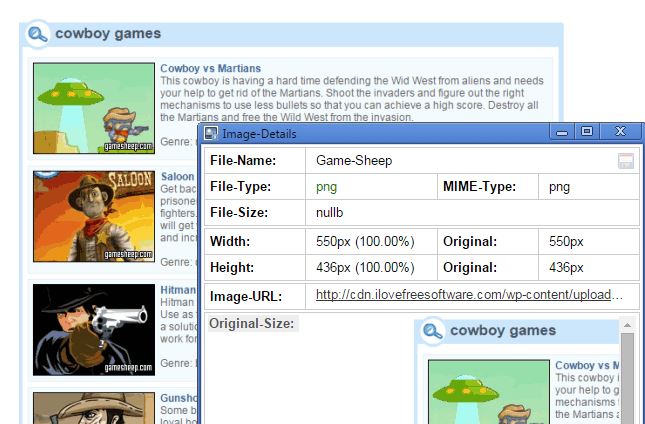Click the Genre label under Saloon
645x424 pixels.
click(x=176, y=262)
